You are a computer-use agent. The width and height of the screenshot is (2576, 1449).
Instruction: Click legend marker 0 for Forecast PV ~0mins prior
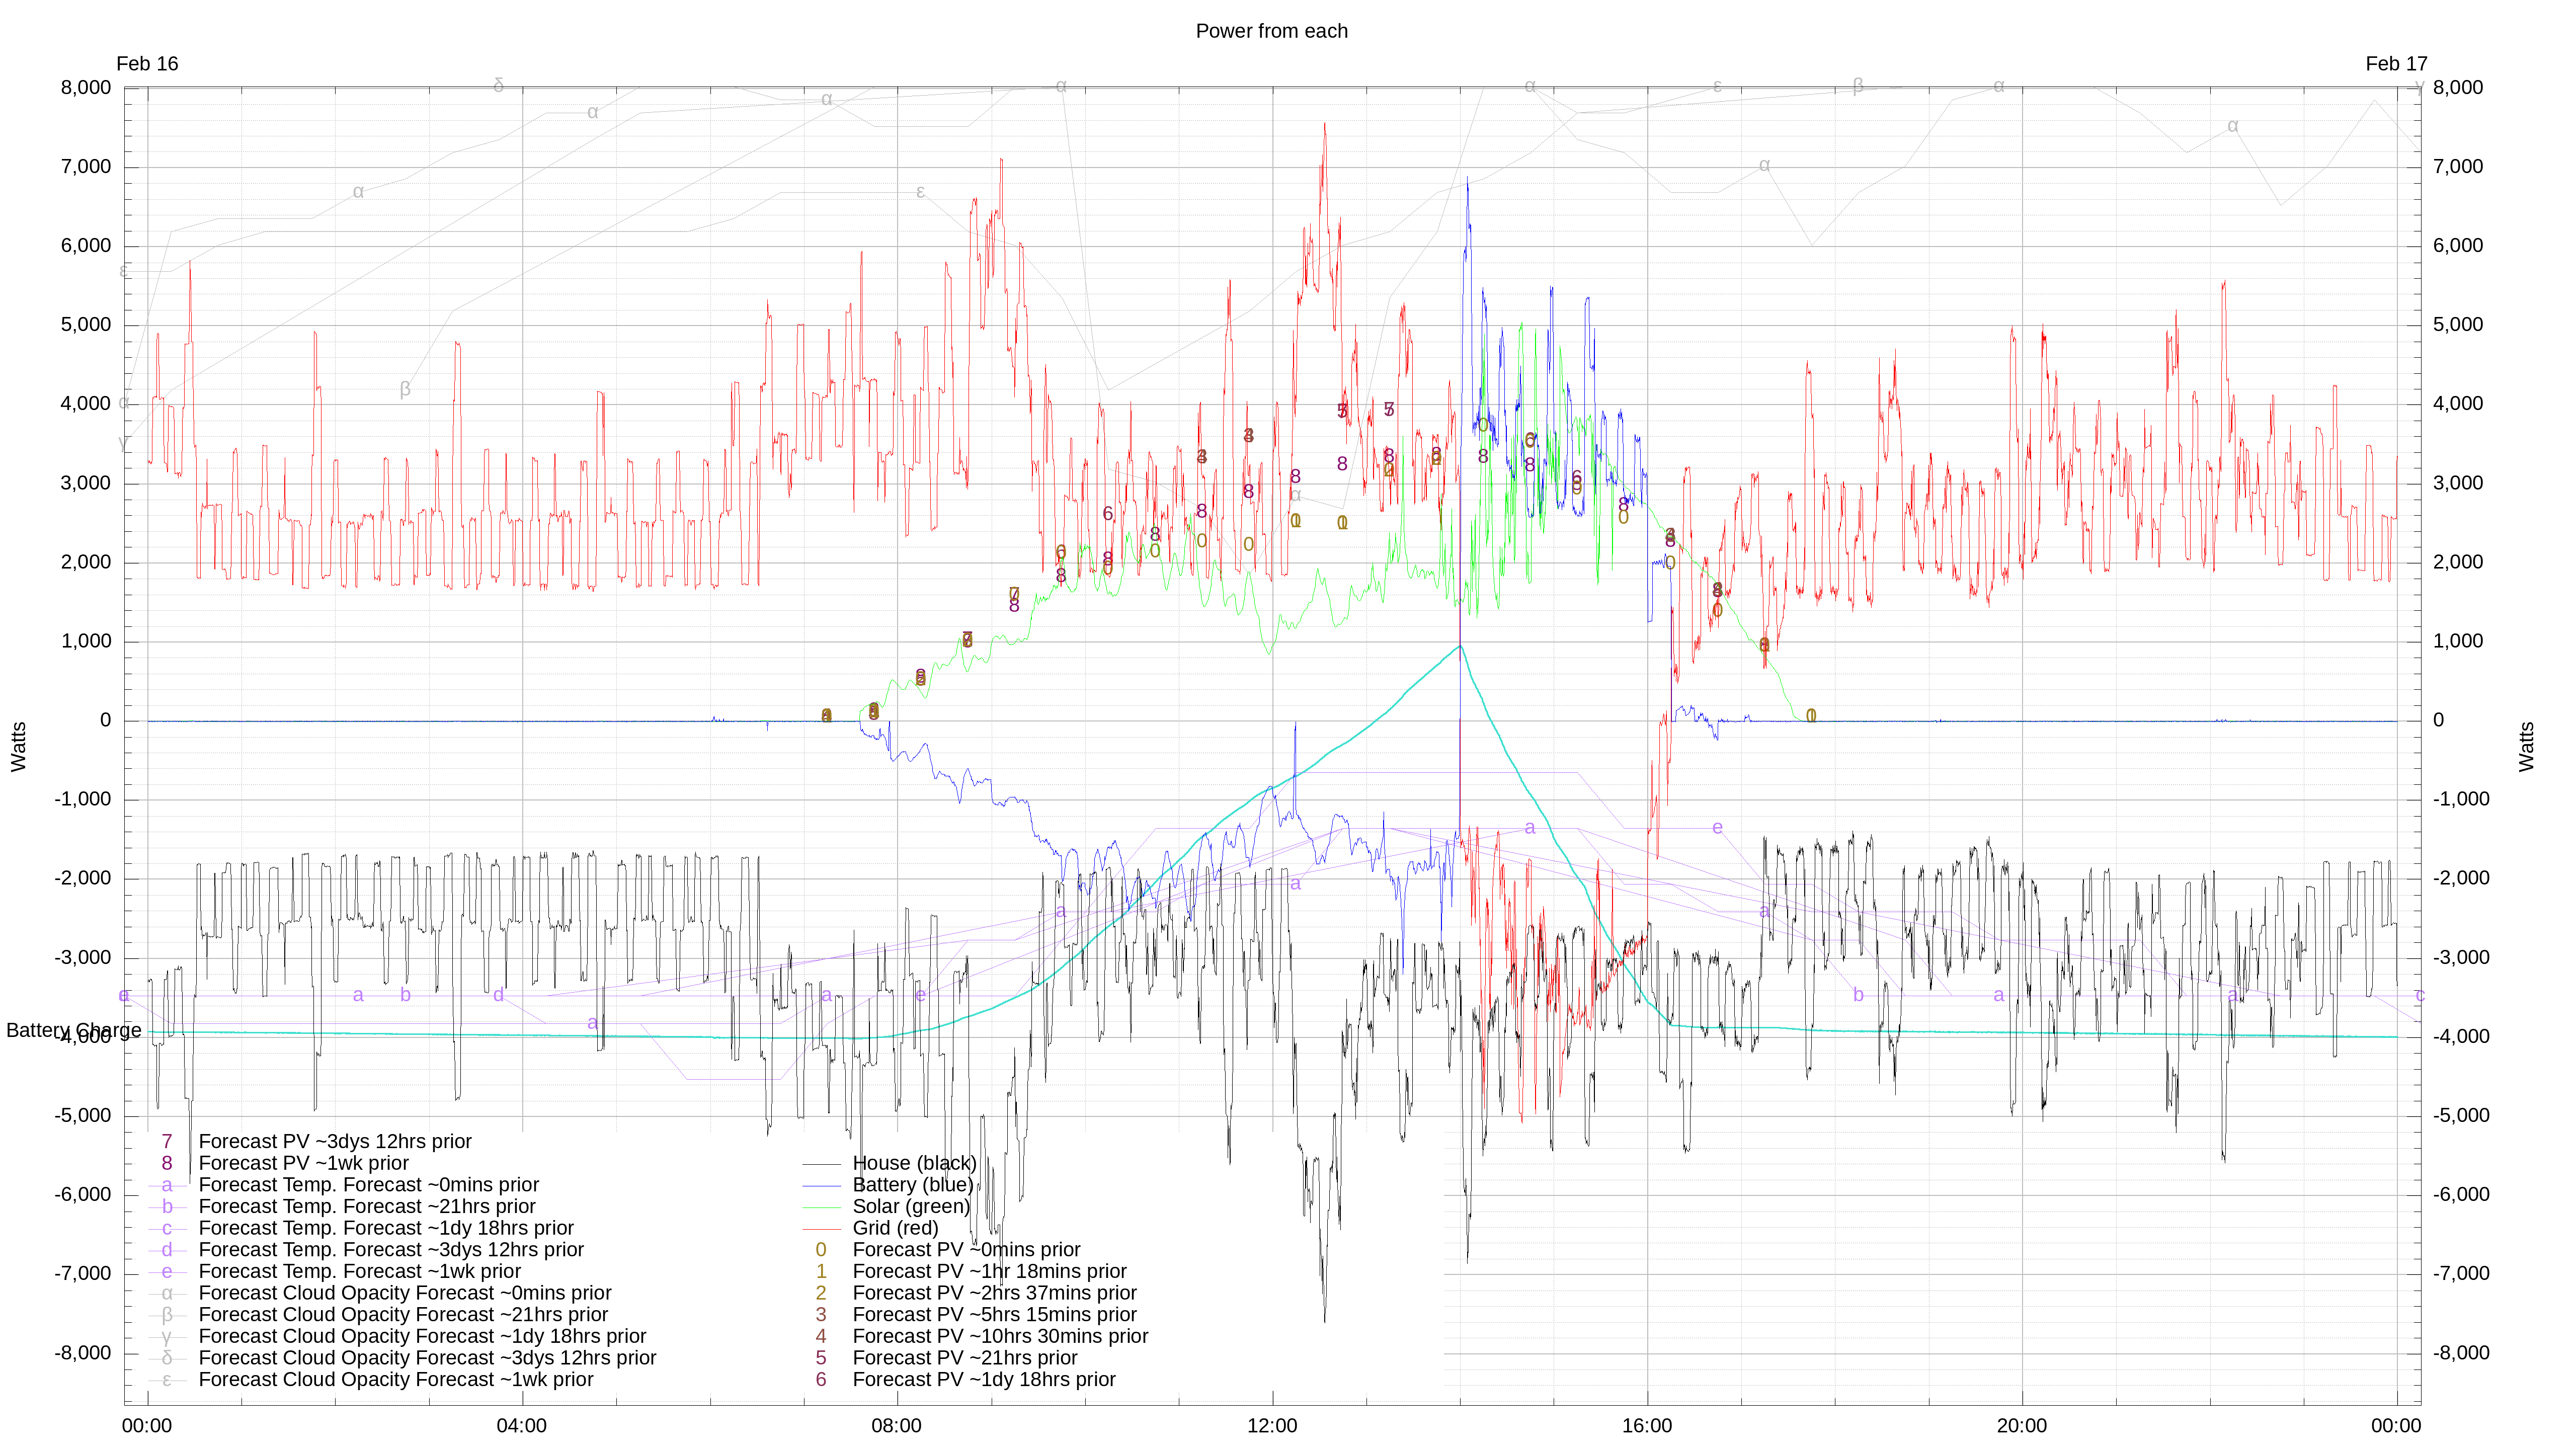pos(821,1250)
